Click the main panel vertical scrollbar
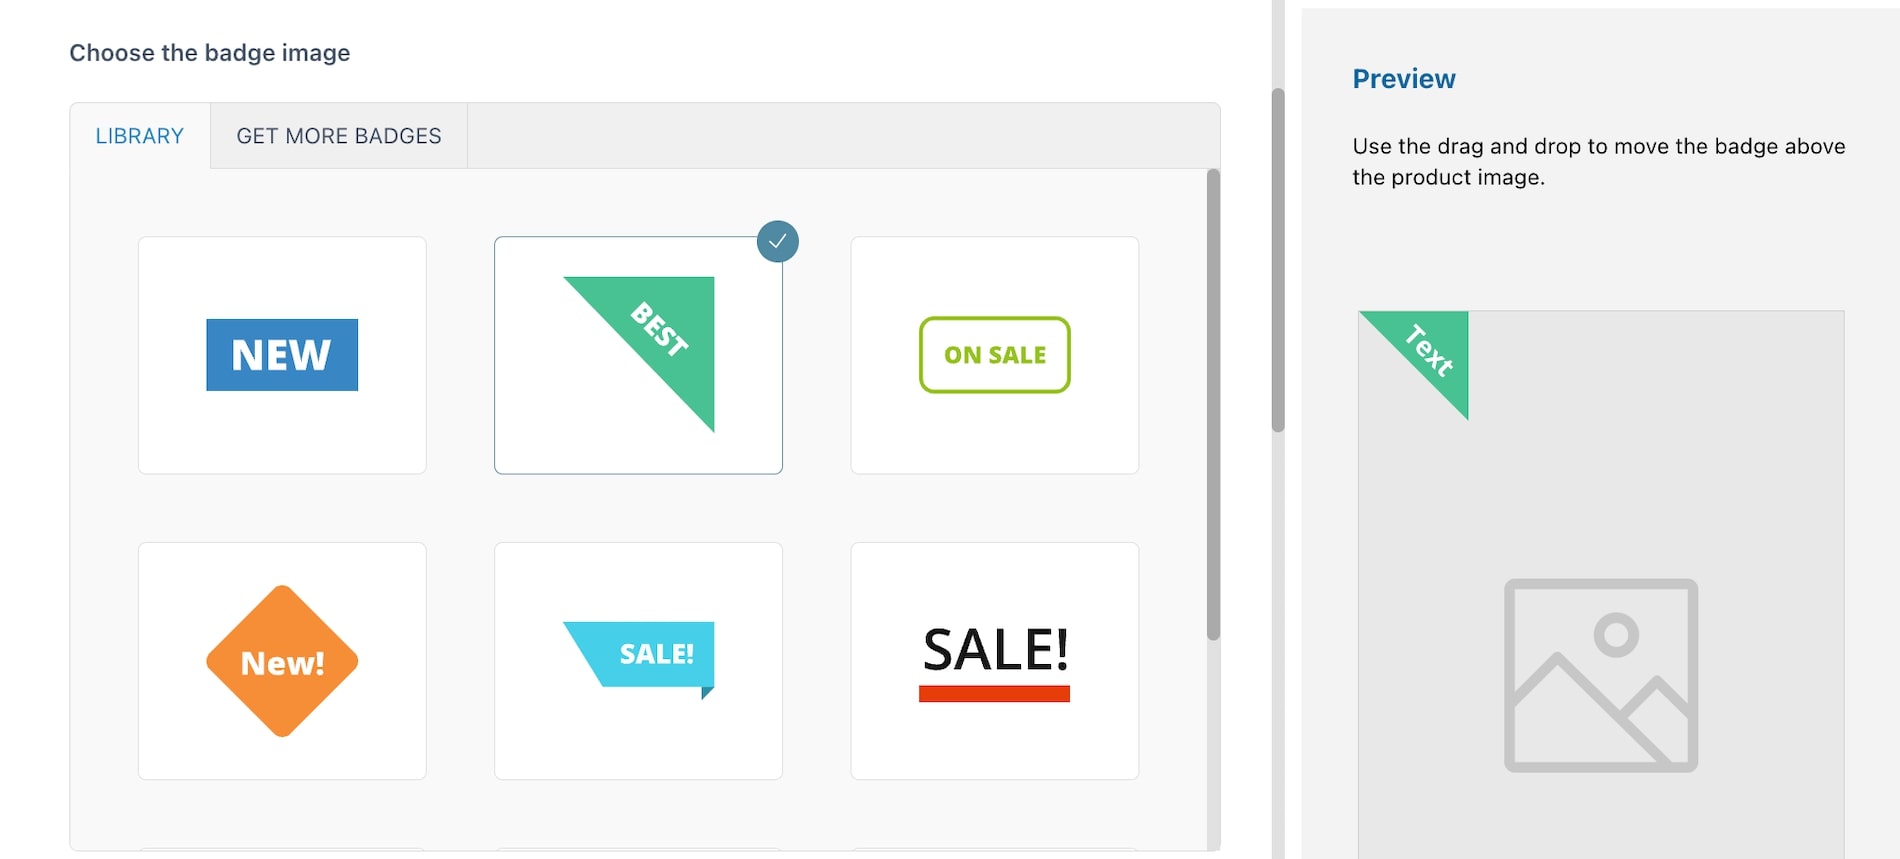 [1278, 260]
